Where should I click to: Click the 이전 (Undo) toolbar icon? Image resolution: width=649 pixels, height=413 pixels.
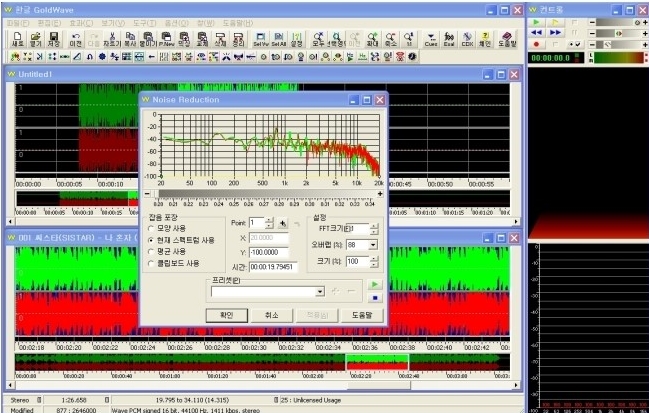click(x=76, y=39)
